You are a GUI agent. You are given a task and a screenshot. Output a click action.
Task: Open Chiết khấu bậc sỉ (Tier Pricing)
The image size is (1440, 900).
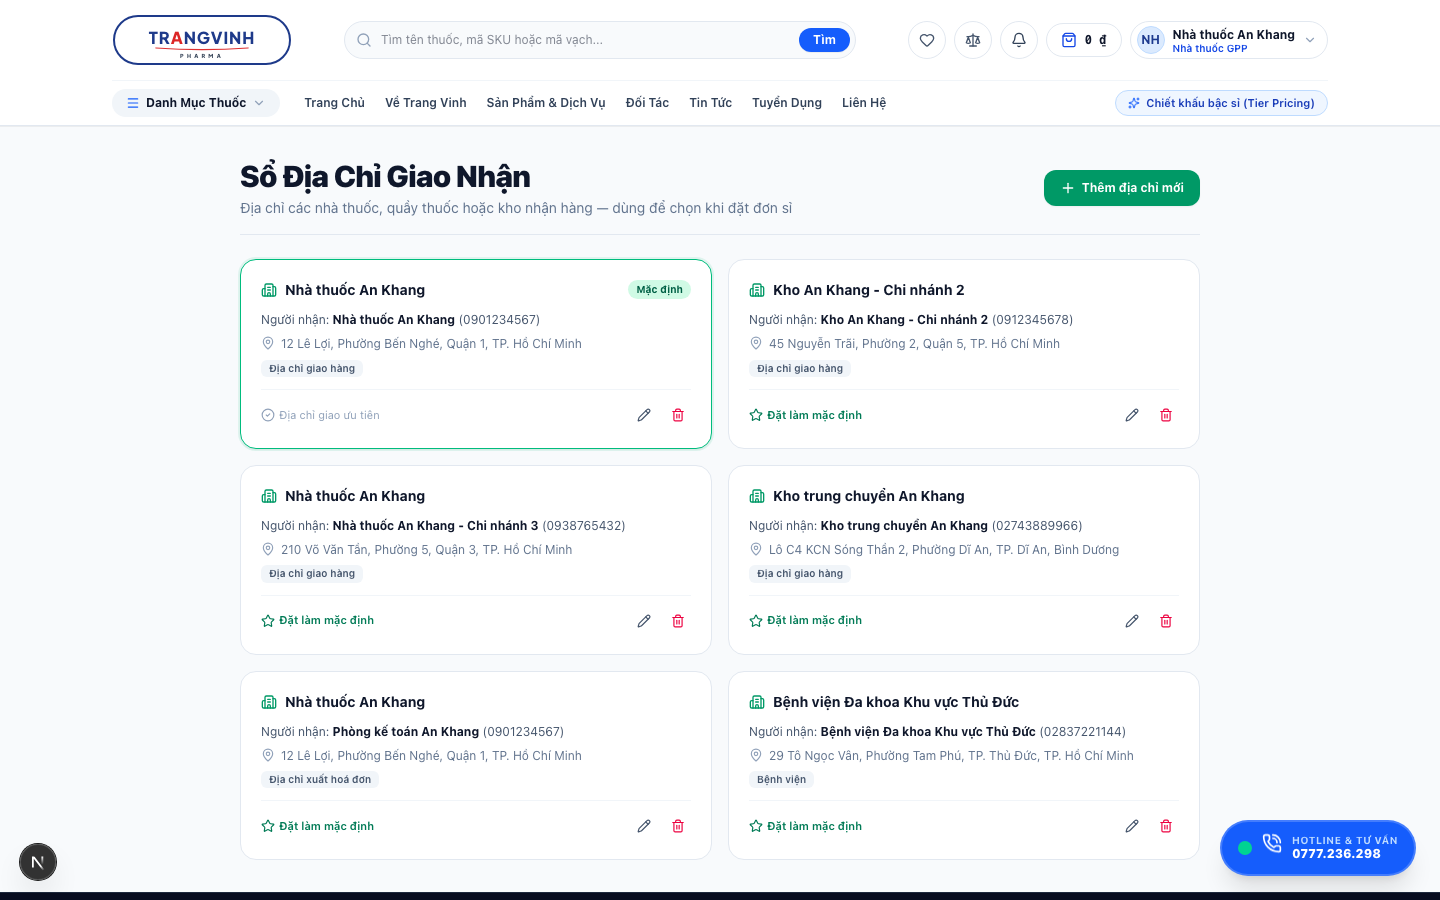coord(1221,103)
